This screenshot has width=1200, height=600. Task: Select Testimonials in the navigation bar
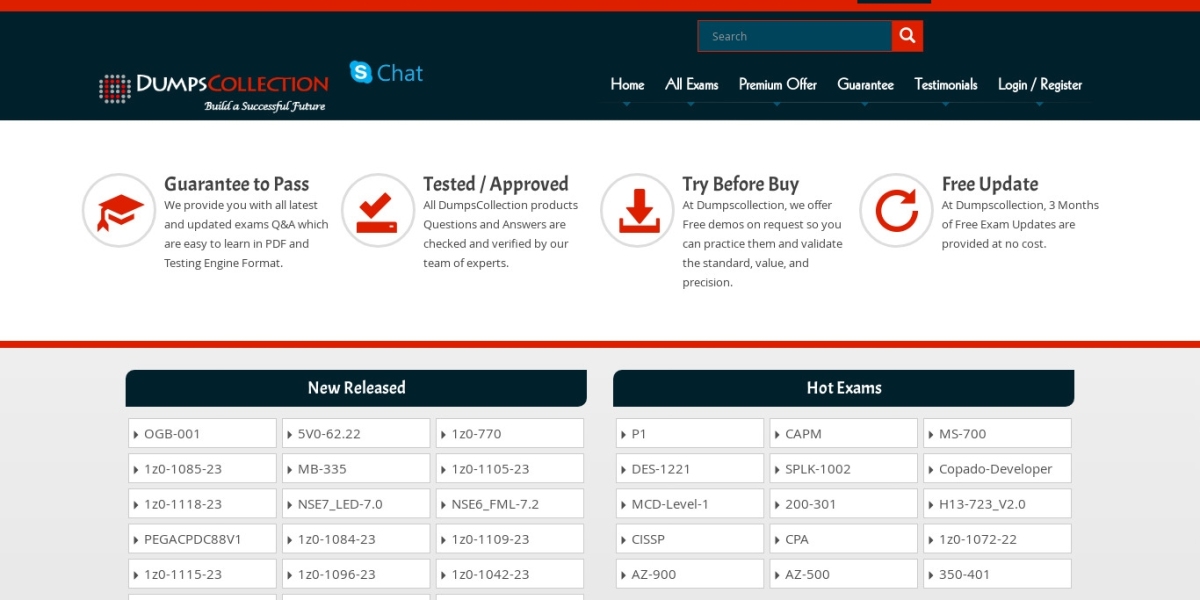click(946, 85)
